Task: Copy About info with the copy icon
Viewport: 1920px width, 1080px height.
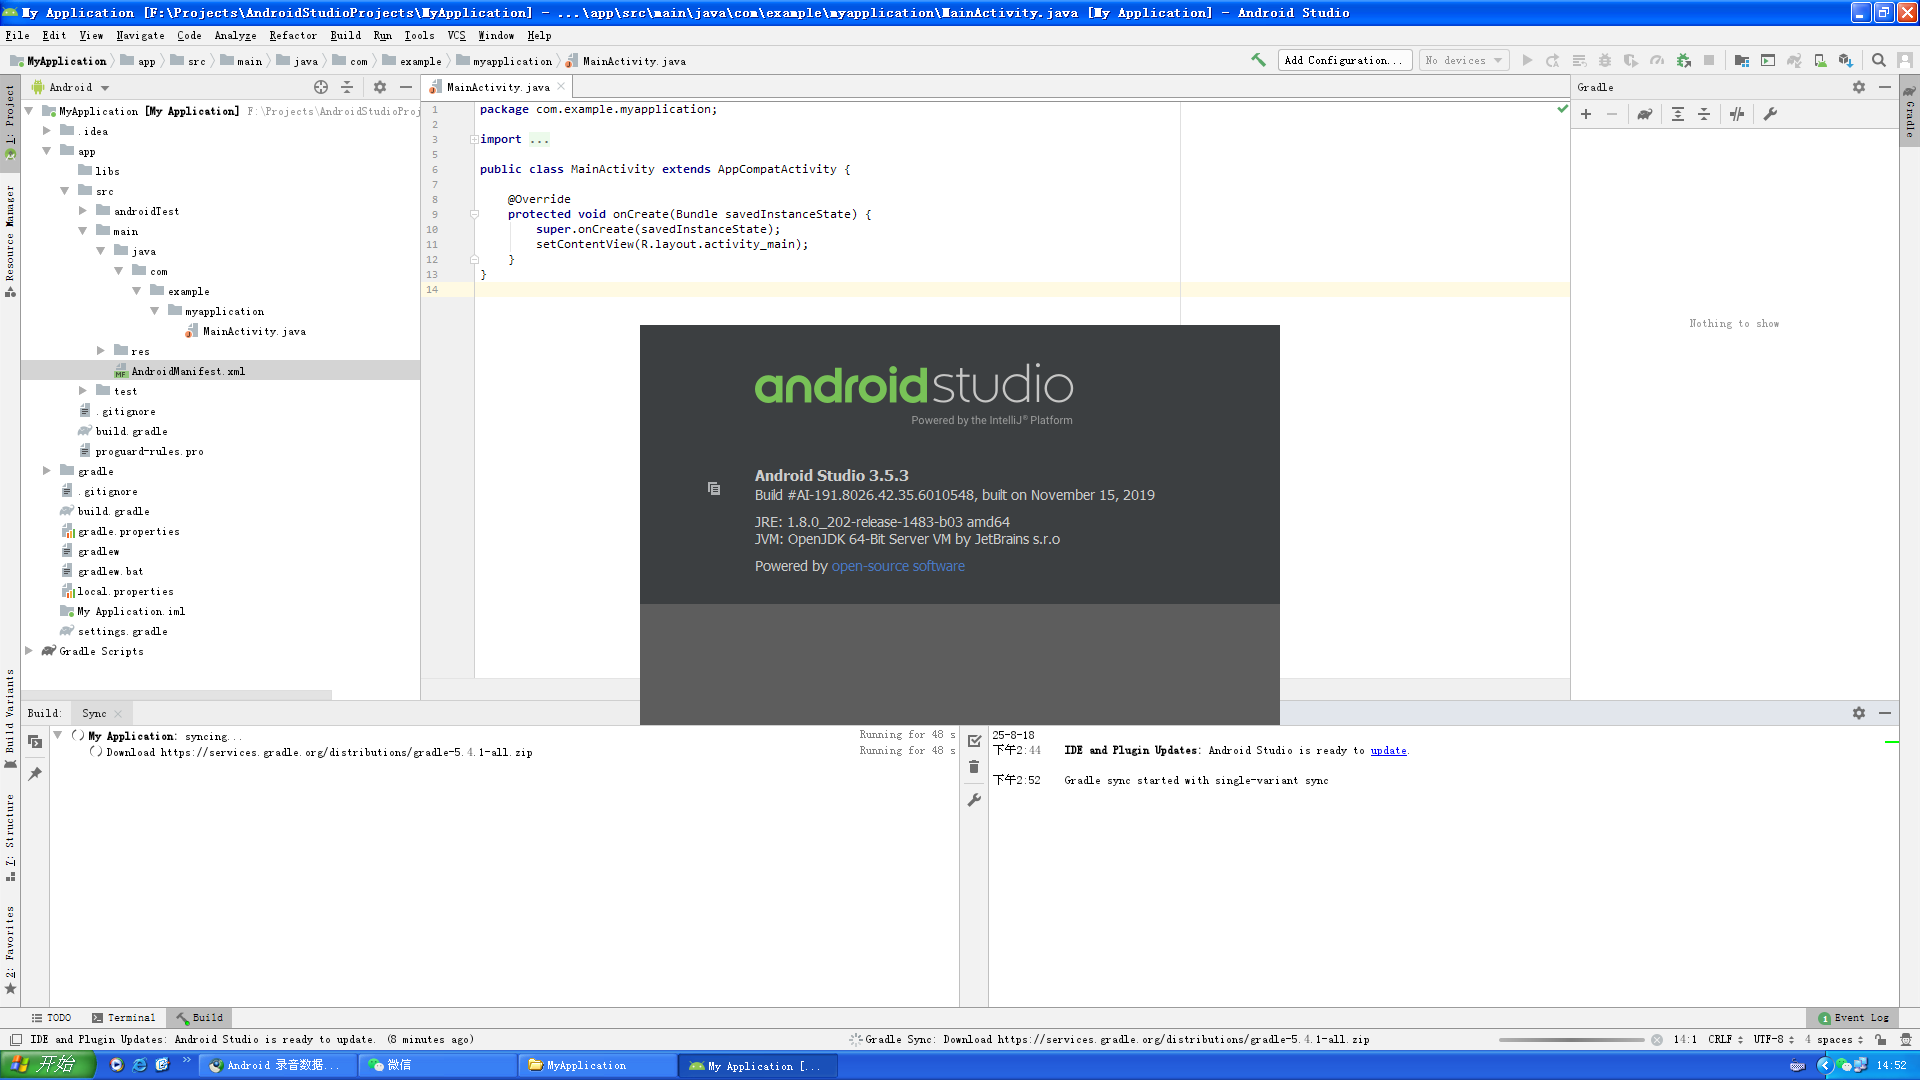Action: (x=714, y=488)
